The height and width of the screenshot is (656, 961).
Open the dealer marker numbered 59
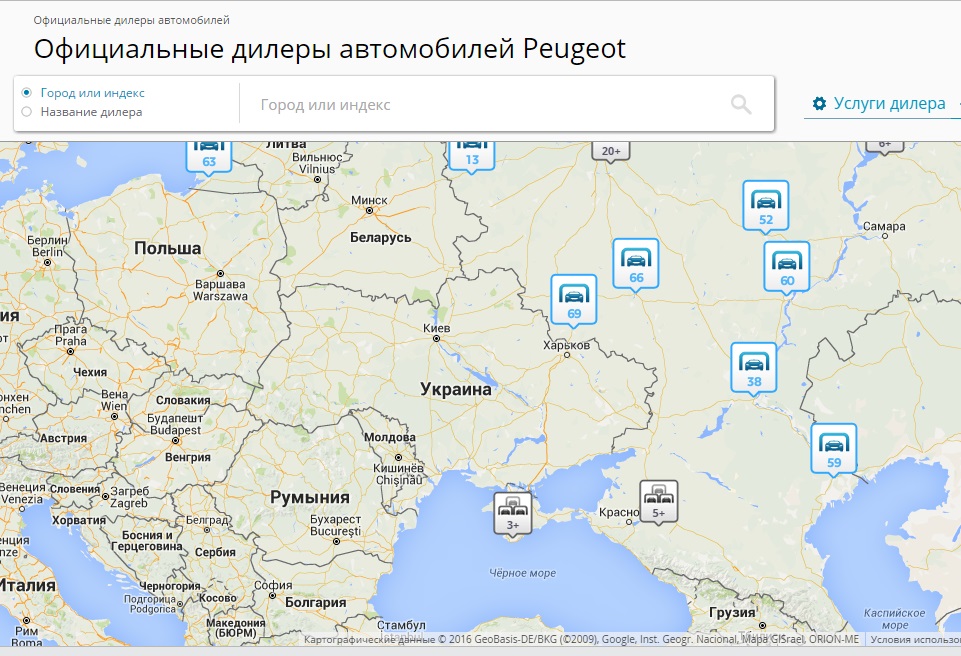(833, 448)
